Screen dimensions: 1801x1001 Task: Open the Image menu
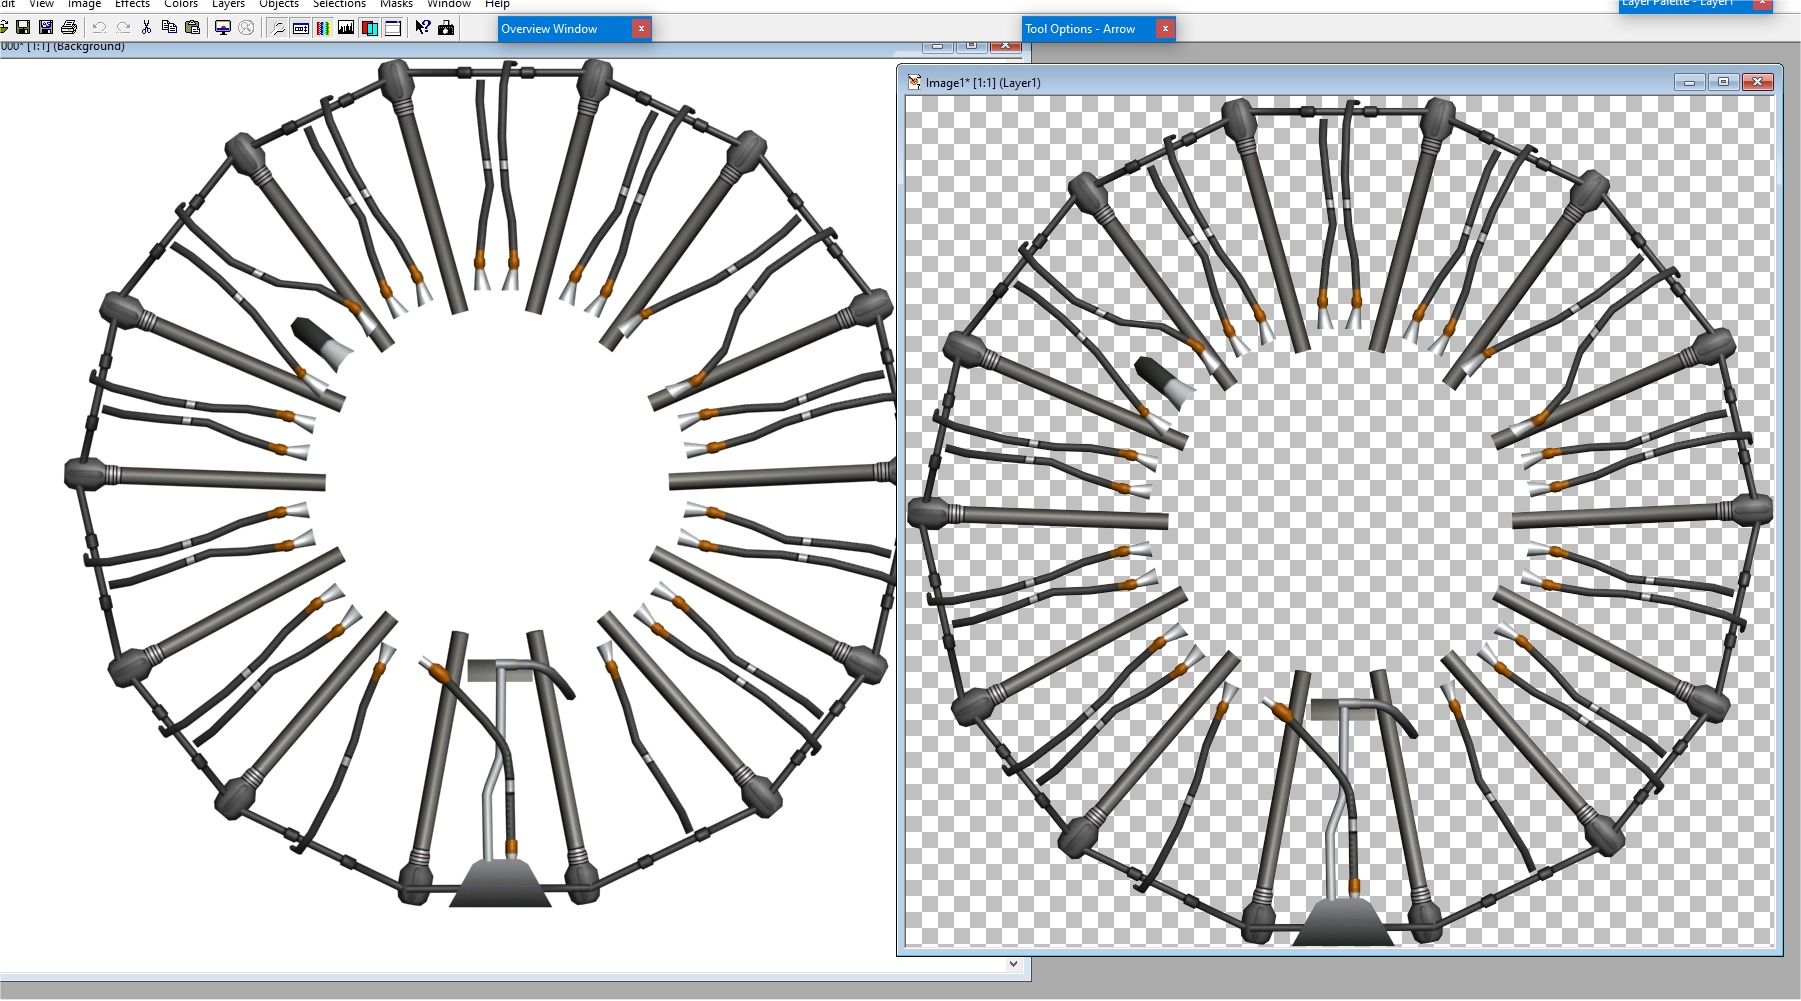coord(84,4)
